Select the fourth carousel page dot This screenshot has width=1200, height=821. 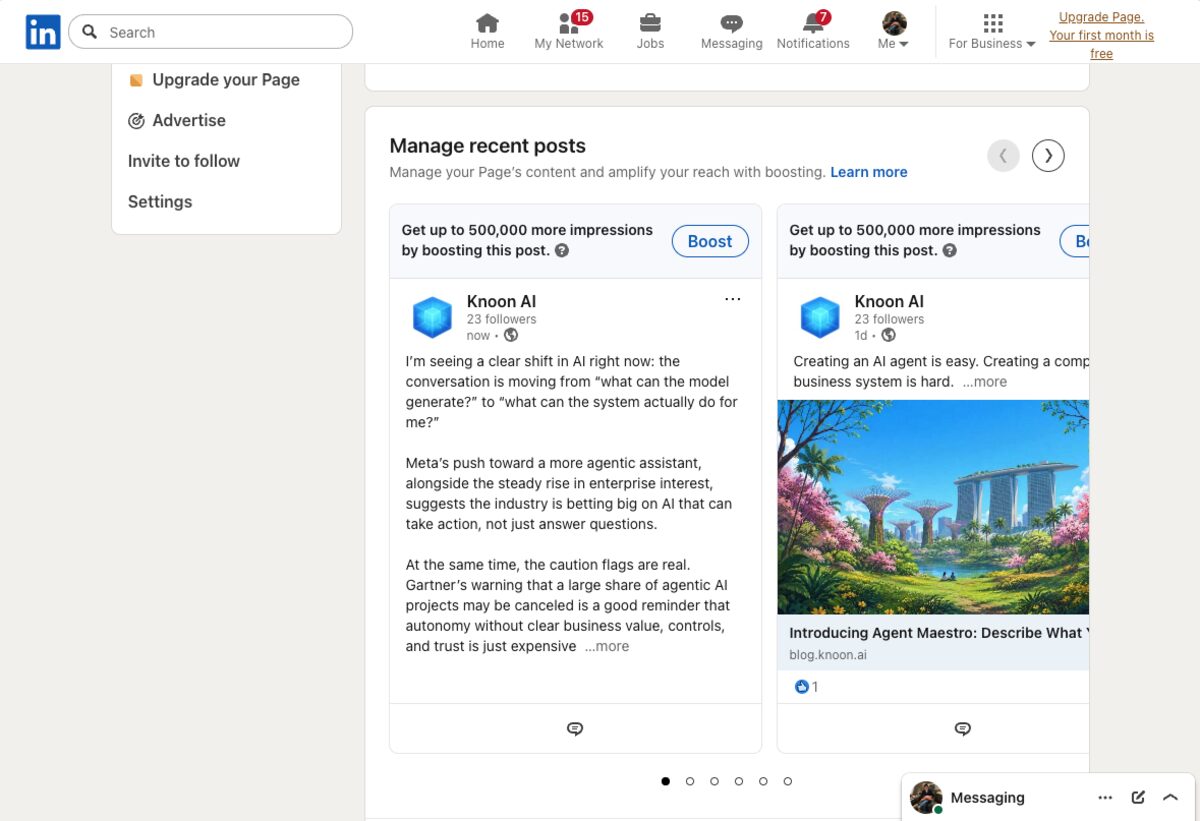click(x=739, y=781)
